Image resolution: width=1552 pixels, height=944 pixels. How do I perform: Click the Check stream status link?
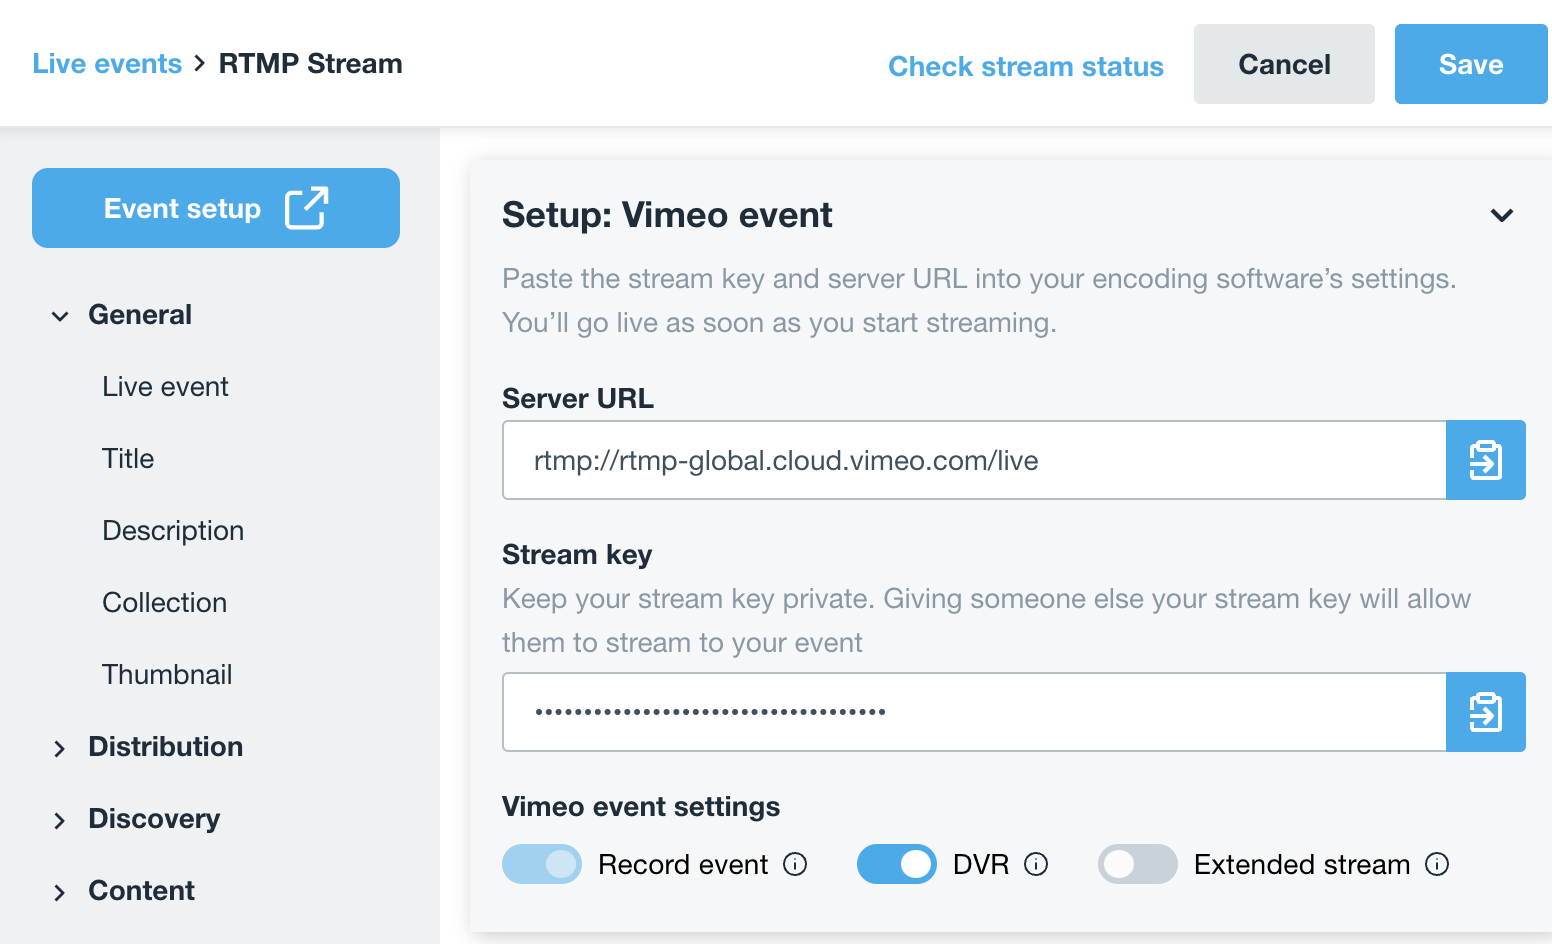1025,66
